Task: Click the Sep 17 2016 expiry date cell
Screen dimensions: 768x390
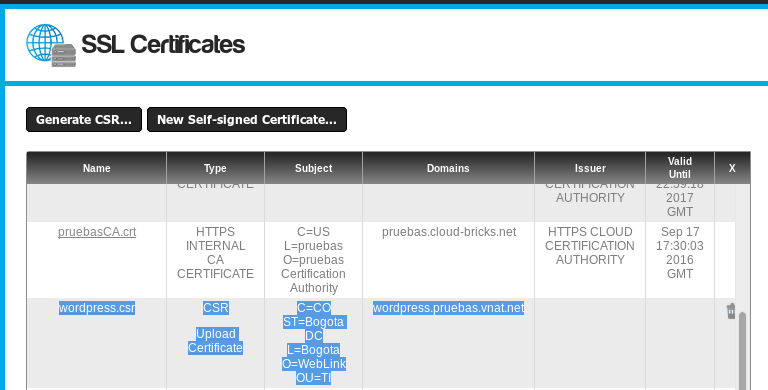Action: (680, 252)
